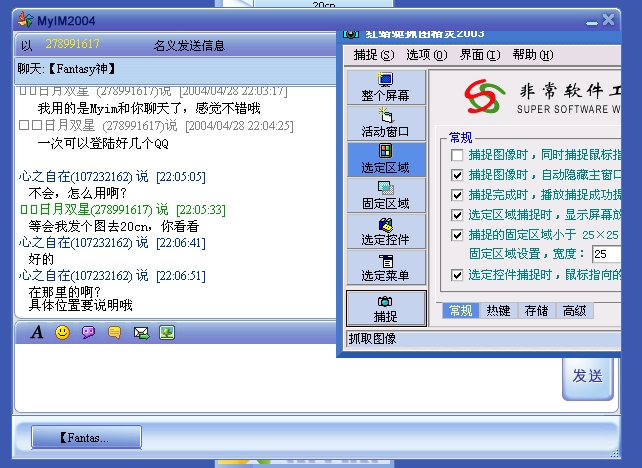Click message 在那里的啊？

coord(65,292)
